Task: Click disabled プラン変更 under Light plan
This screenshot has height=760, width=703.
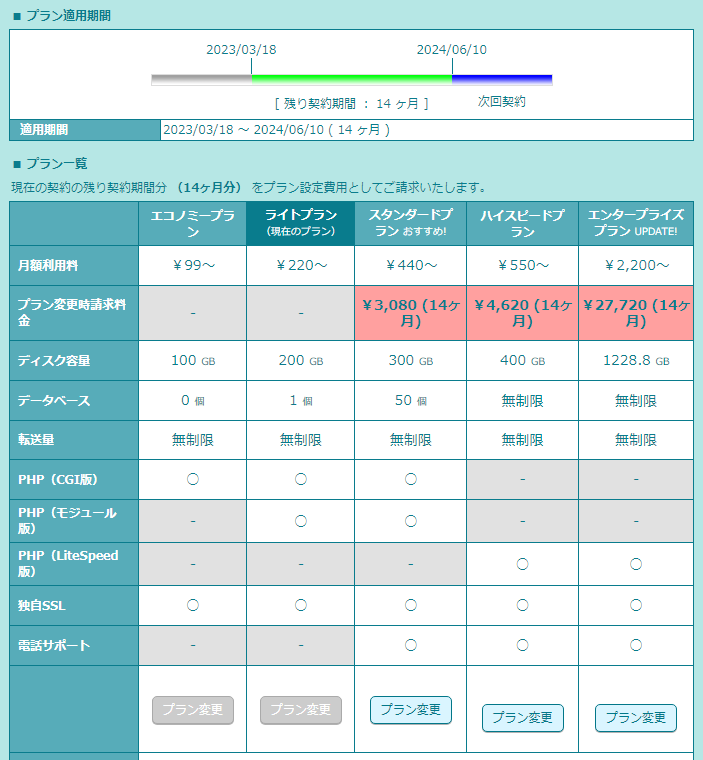Action: point(301,710)
